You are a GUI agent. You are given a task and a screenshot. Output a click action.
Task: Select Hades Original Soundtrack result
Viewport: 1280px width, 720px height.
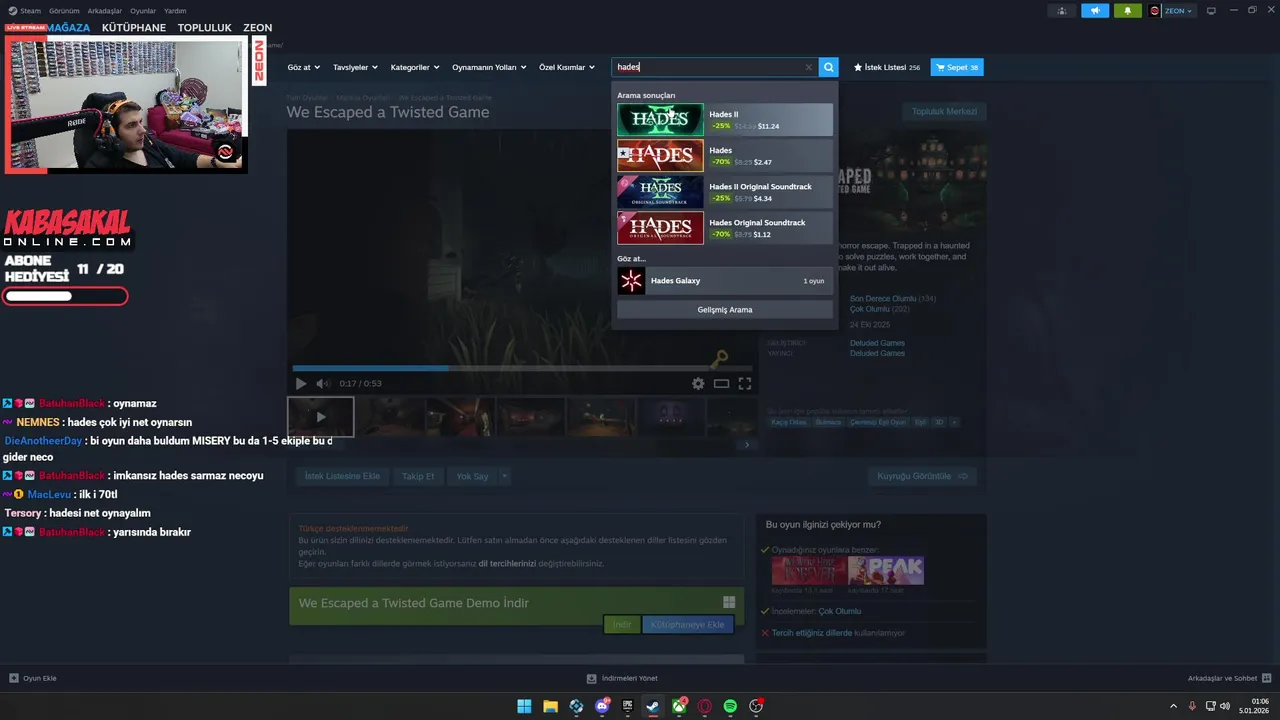[x=725, y=228]
